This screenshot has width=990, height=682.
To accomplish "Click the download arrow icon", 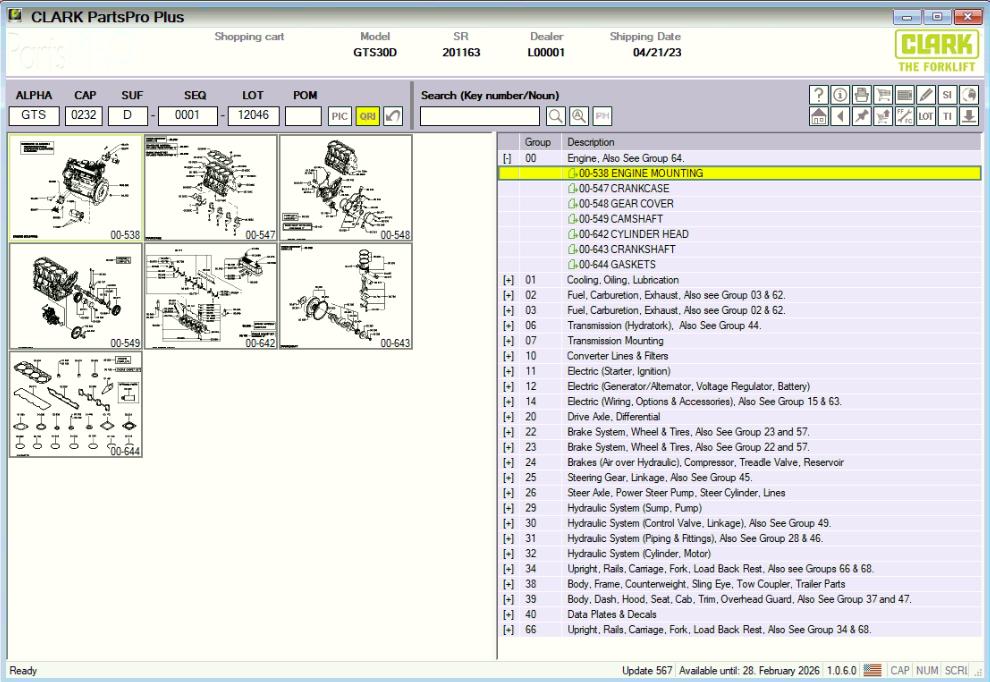I will point(968,115).
